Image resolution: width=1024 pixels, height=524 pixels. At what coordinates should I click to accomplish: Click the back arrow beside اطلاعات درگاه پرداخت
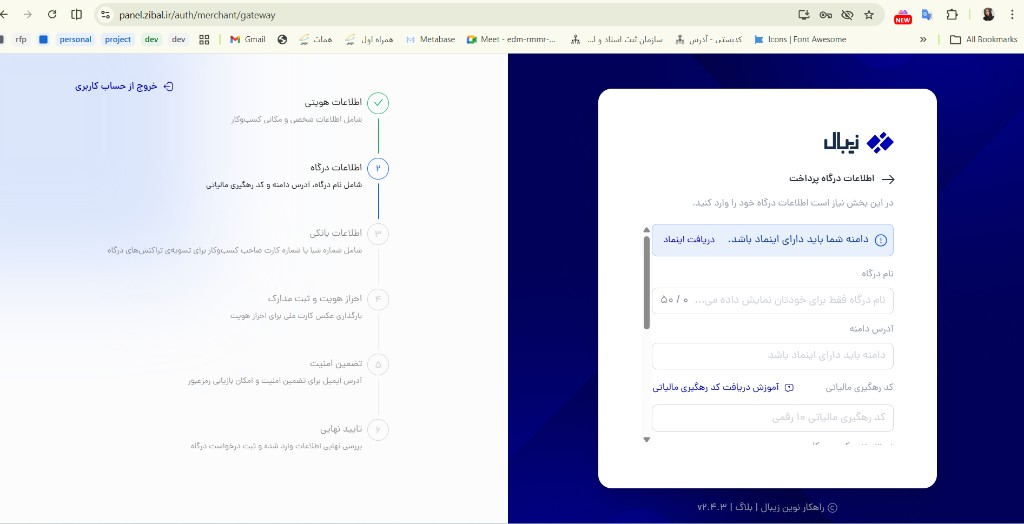(888, 179)
